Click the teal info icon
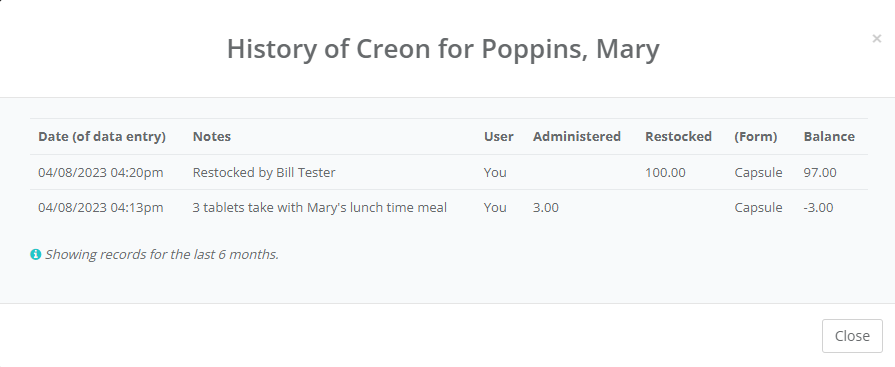The height and width of the screenshot is (367, 895). [35, 255]
